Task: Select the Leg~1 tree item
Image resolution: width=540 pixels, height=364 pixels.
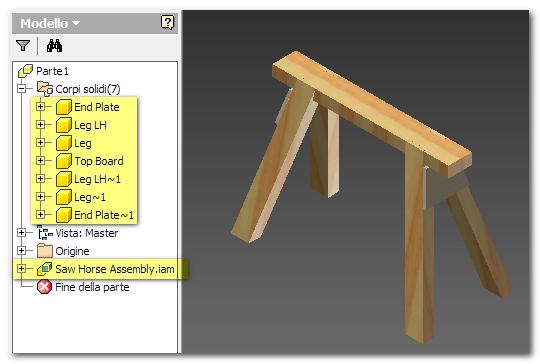Action: click(x=90, y=197)
